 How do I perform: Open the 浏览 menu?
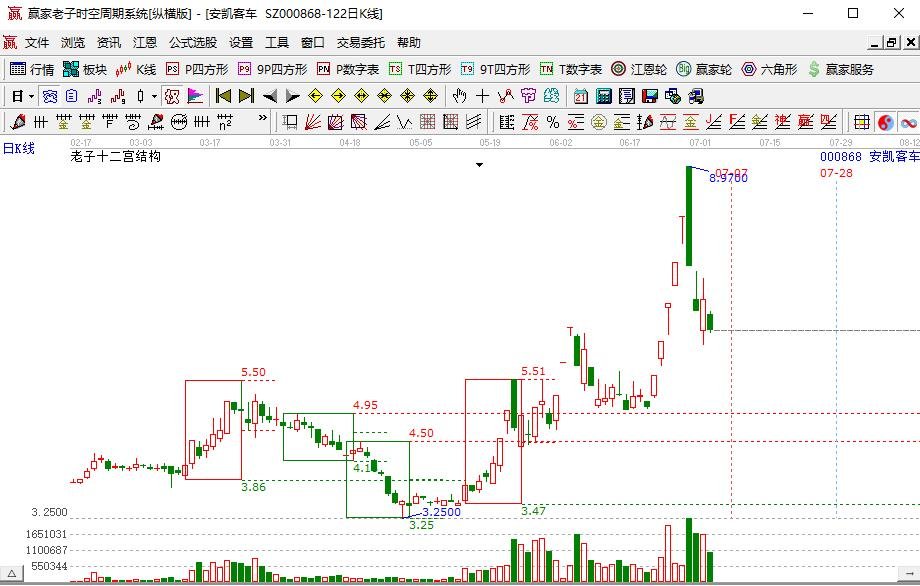click(x=73, y=42)
